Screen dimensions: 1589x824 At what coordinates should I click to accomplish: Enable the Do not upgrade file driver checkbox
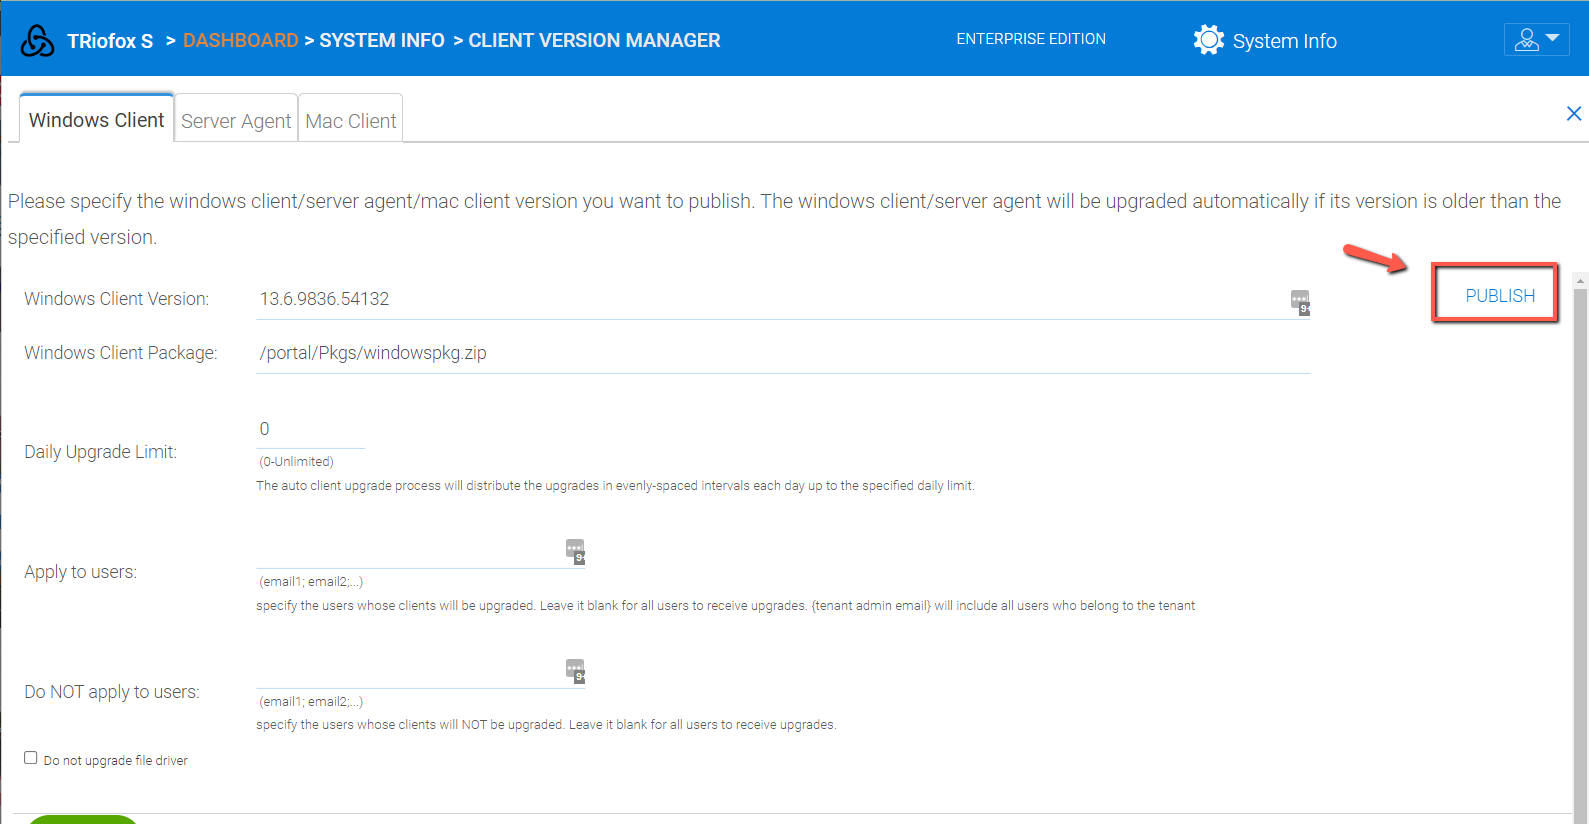tap(31, 758)
